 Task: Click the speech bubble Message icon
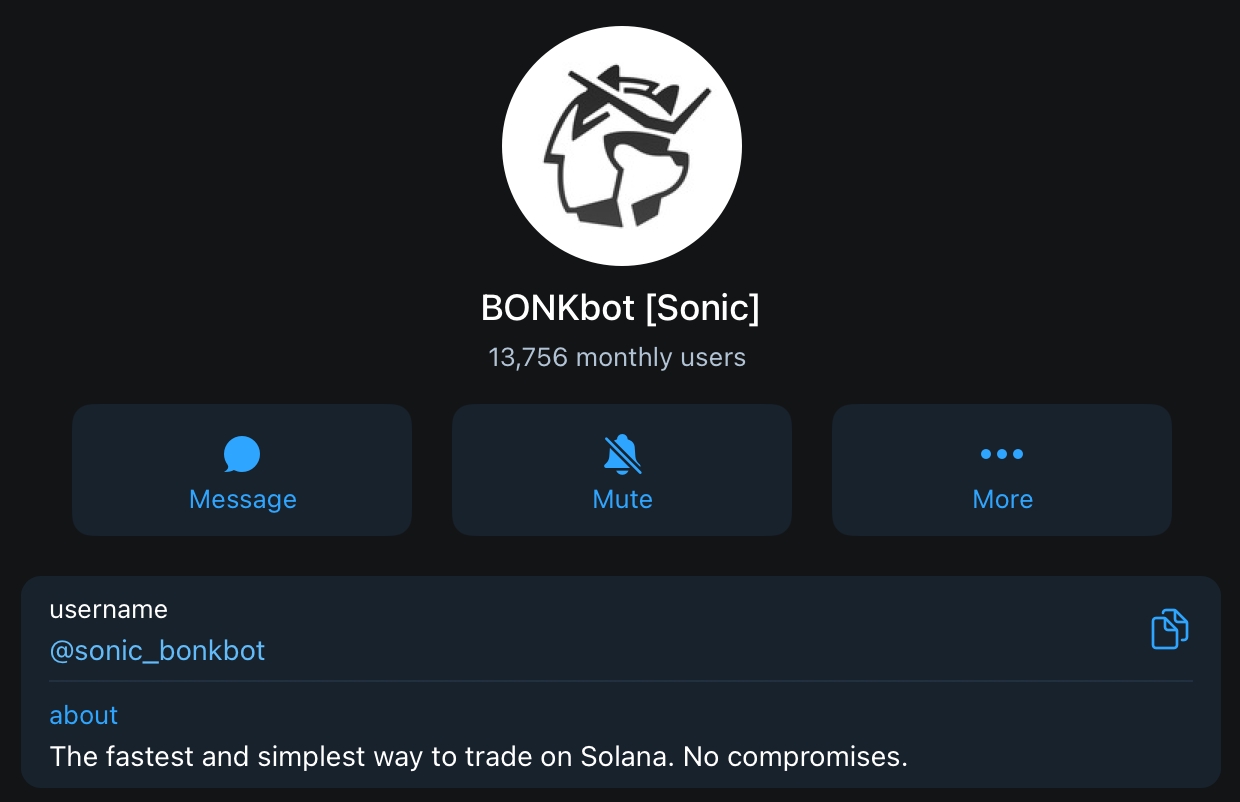click(x=242, y=454)
